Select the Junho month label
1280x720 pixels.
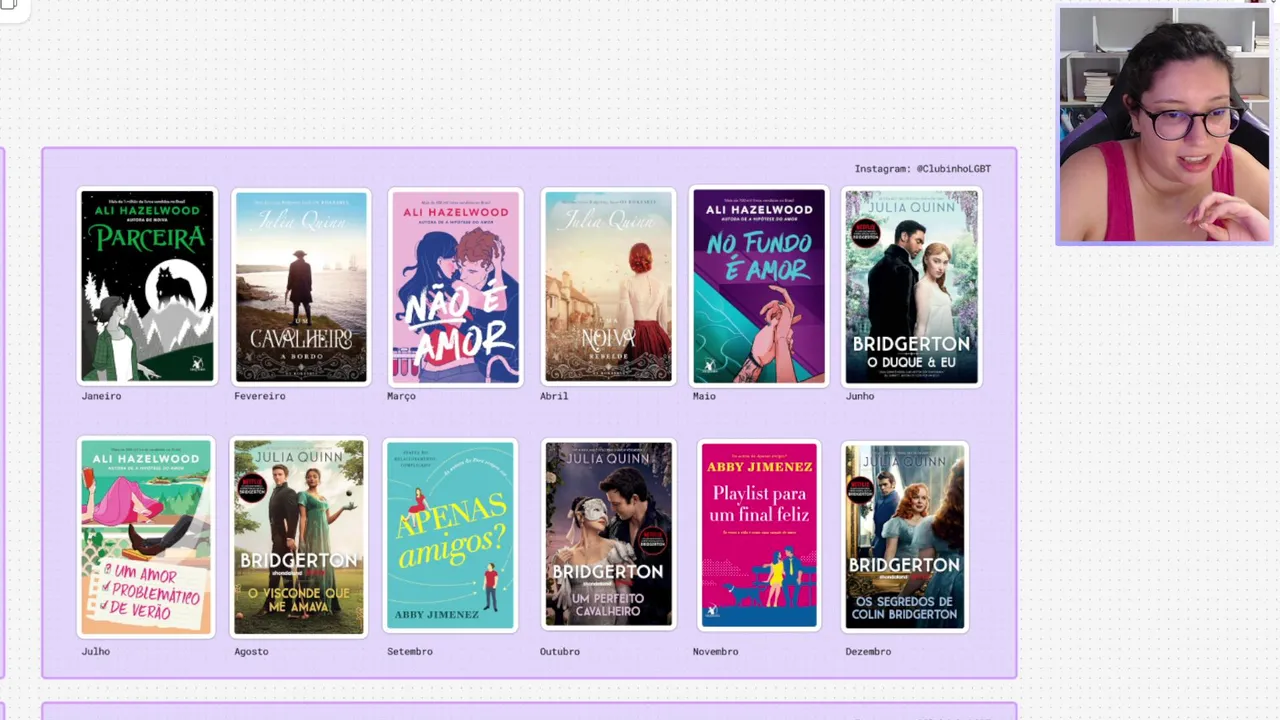click(860, 396)
